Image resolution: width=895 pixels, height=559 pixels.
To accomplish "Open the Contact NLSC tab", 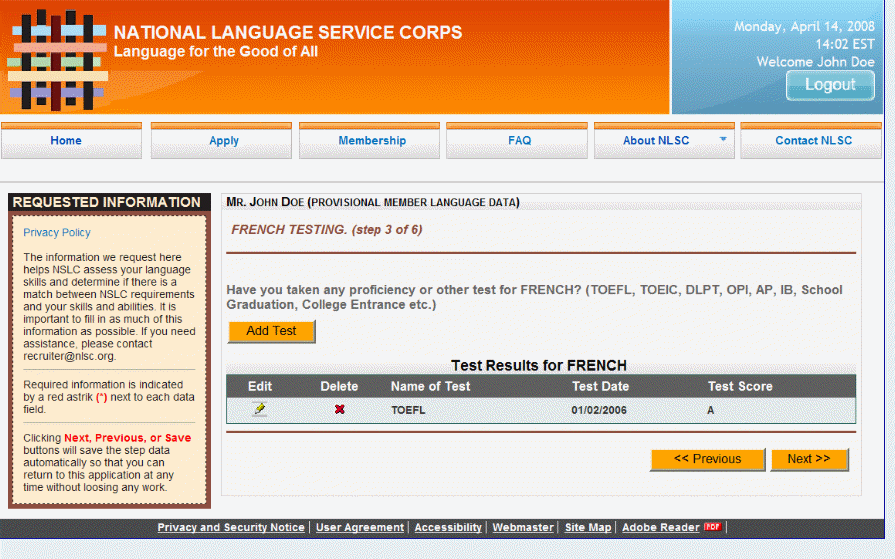I will point(811,140).
